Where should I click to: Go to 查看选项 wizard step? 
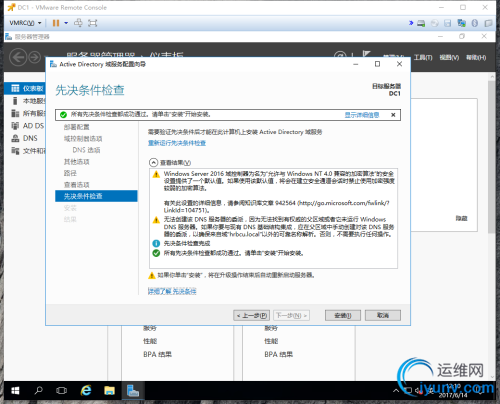[77, 185]
